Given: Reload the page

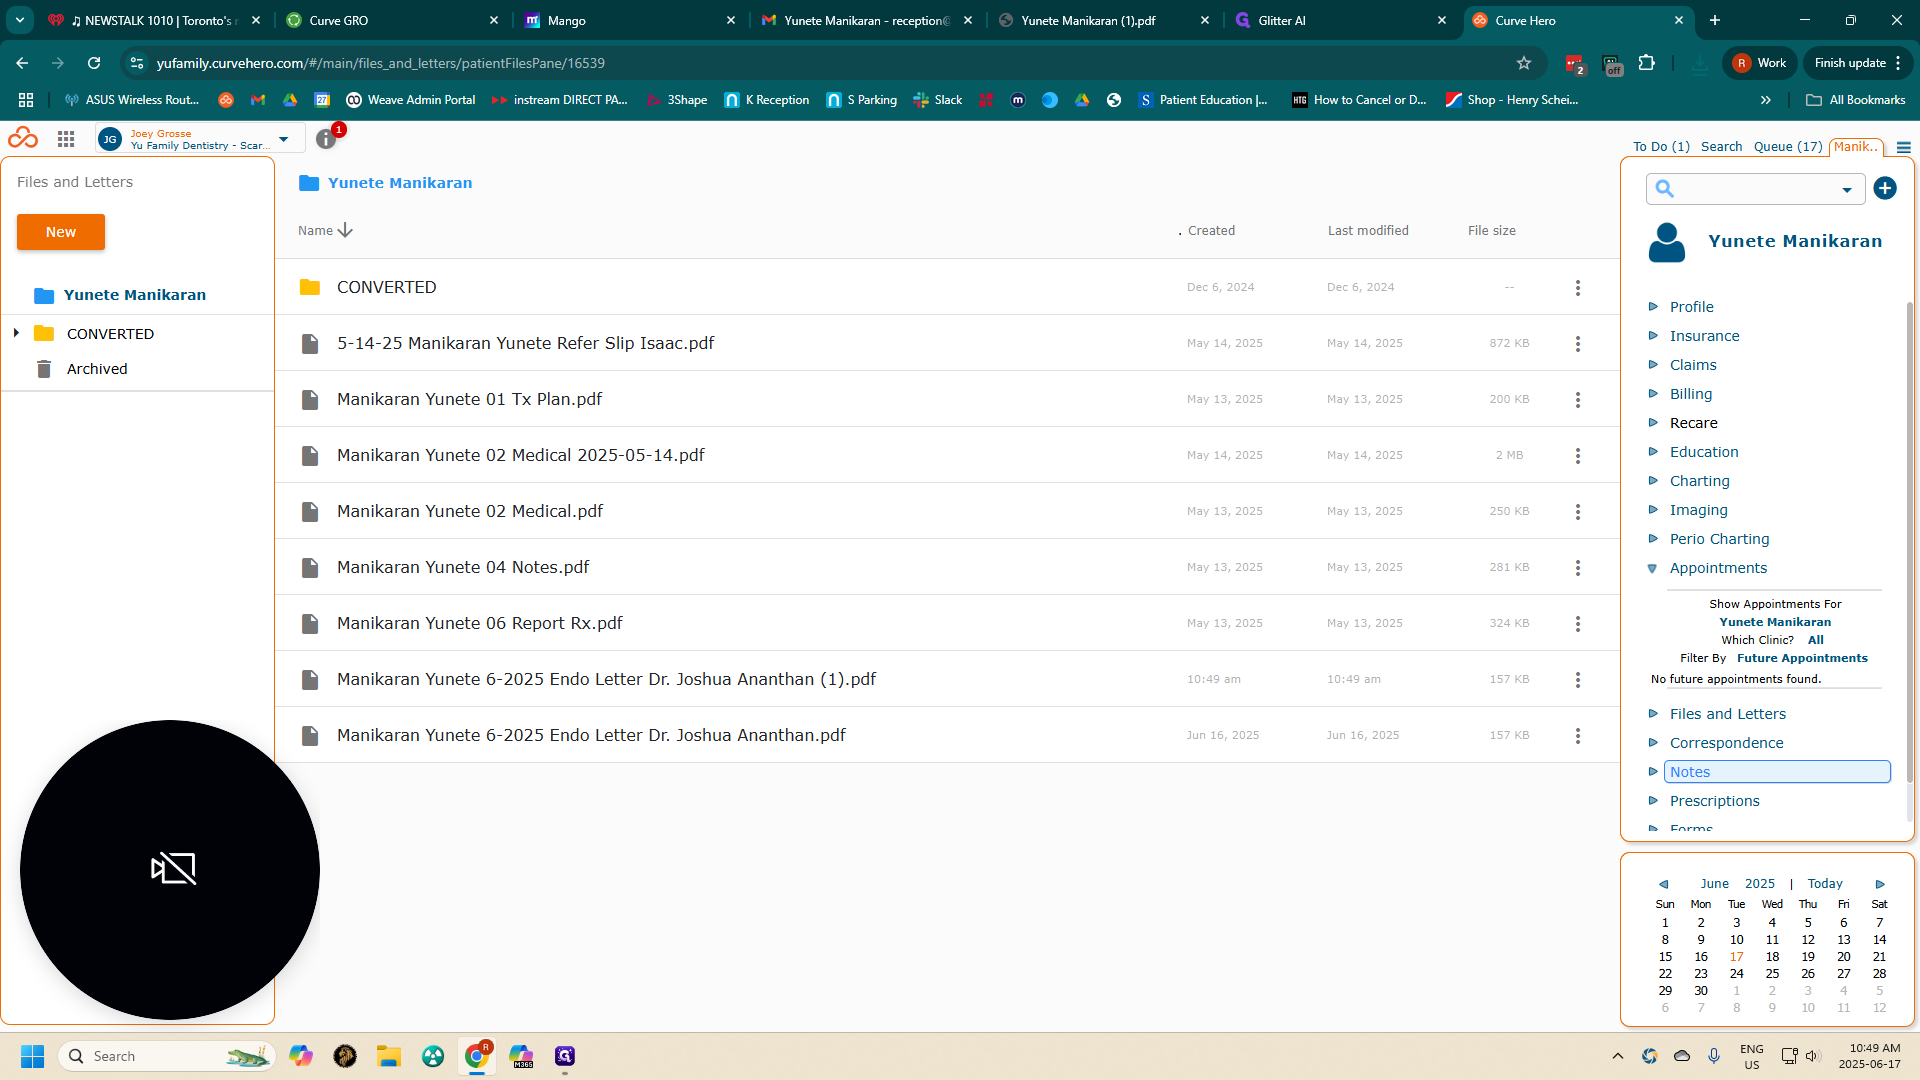Looking at the screenshot, I should [x=94, y=63].
